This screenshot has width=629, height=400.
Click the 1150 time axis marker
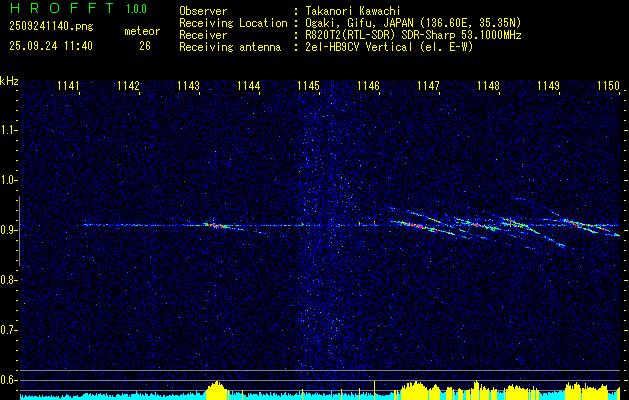coord(609,86)
